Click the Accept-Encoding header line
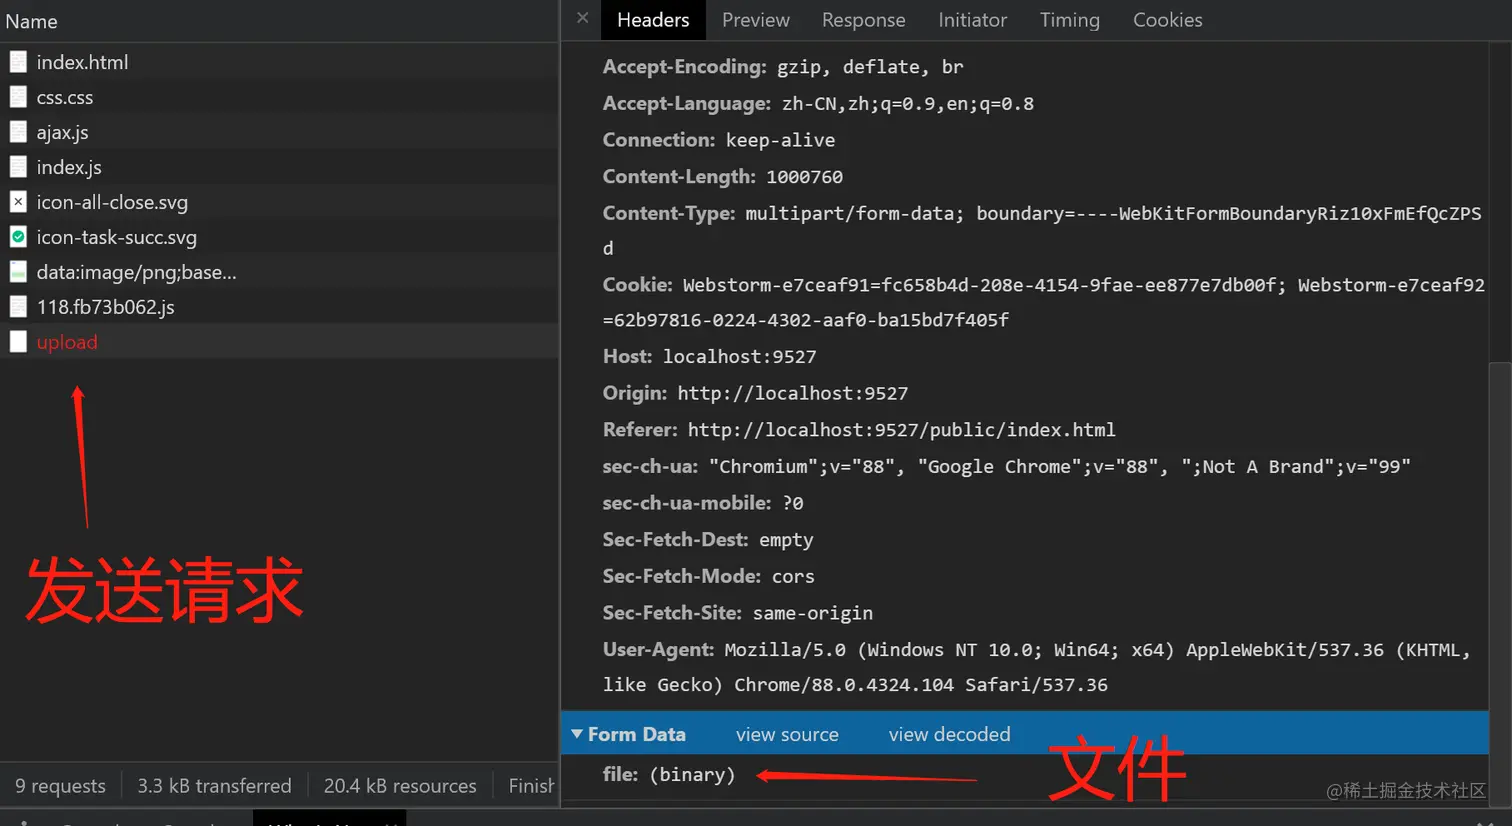Image resolution: width=1512 pixels, height=826 pixels. point(783,67)
